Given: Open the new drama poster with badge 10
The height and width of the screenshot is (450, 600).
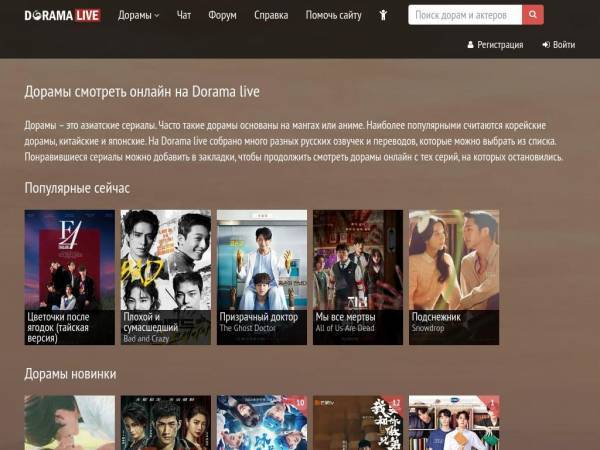Looking at the screenshot, I should (x=262, y=422).
